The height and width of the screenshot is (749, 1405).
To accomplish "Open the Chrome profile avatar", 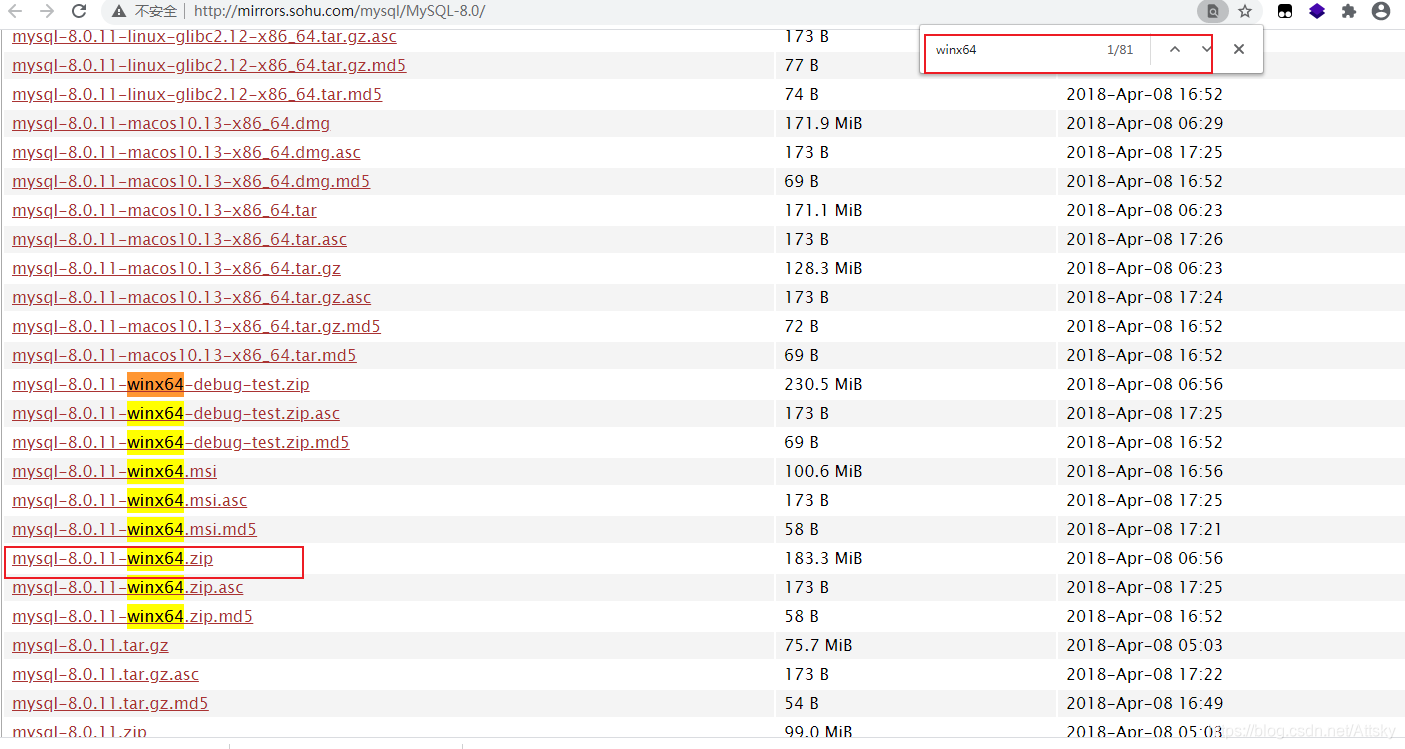I will 1381,12.
